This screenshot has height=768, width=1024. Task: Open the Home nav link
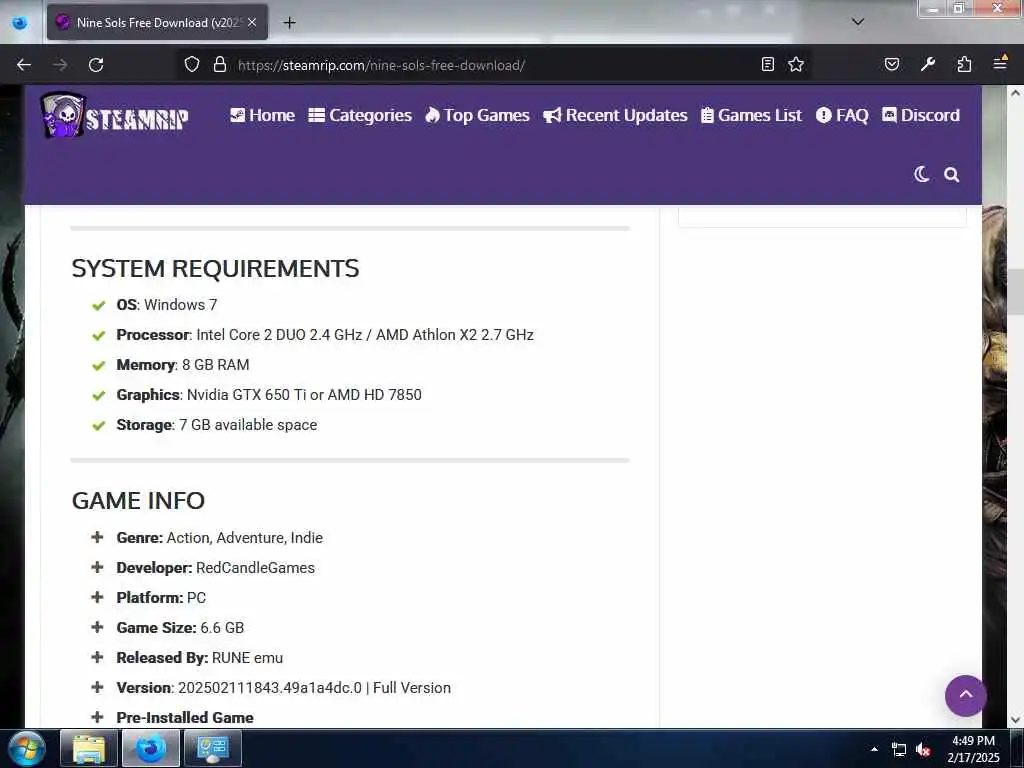[x=263, y=116]
